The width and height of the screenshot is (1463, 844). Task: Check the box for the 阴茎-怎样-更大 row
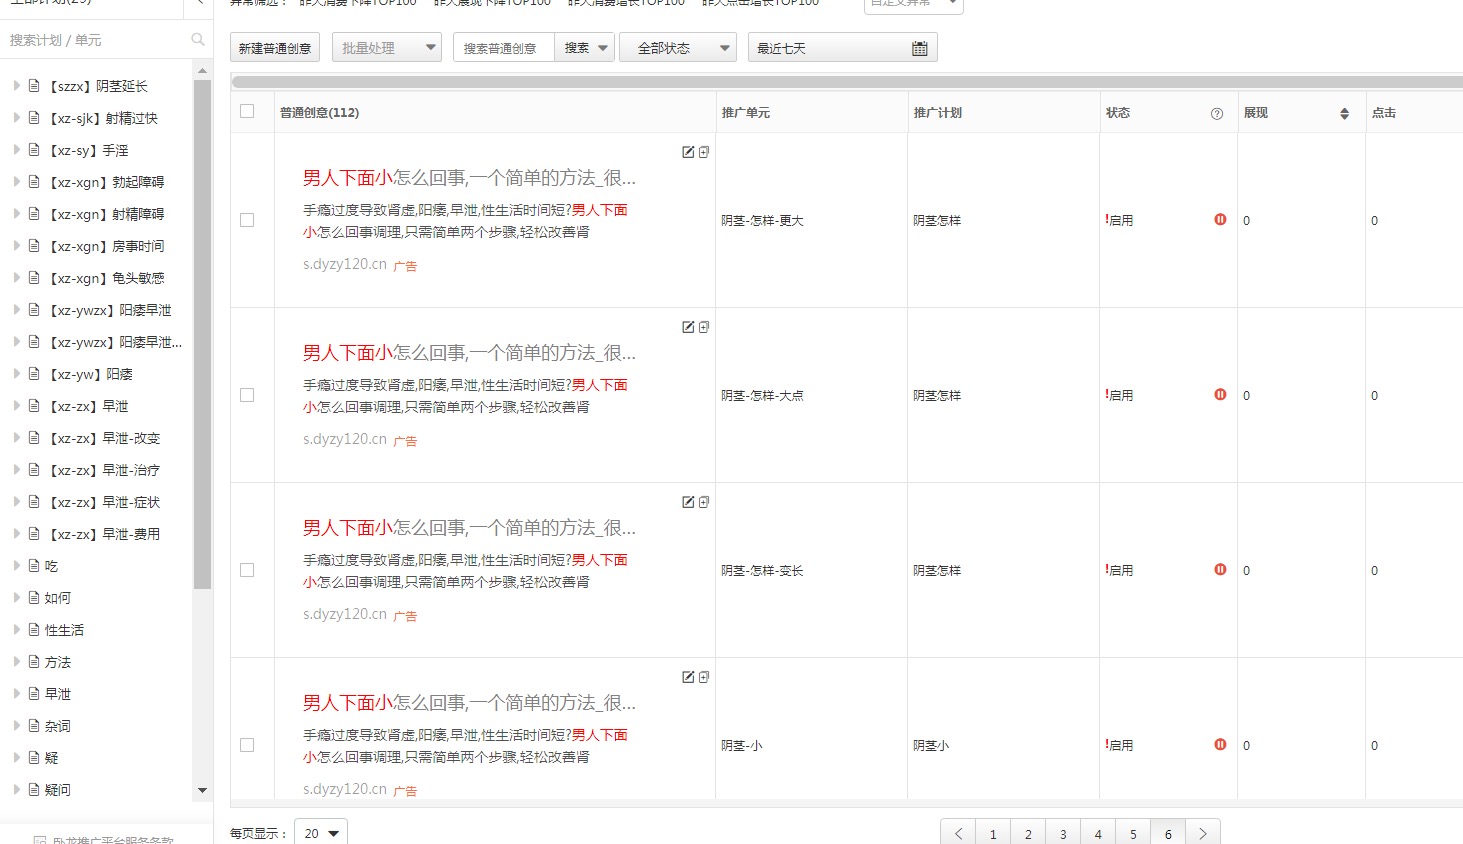pyautogui.click(x=247, y=220)
